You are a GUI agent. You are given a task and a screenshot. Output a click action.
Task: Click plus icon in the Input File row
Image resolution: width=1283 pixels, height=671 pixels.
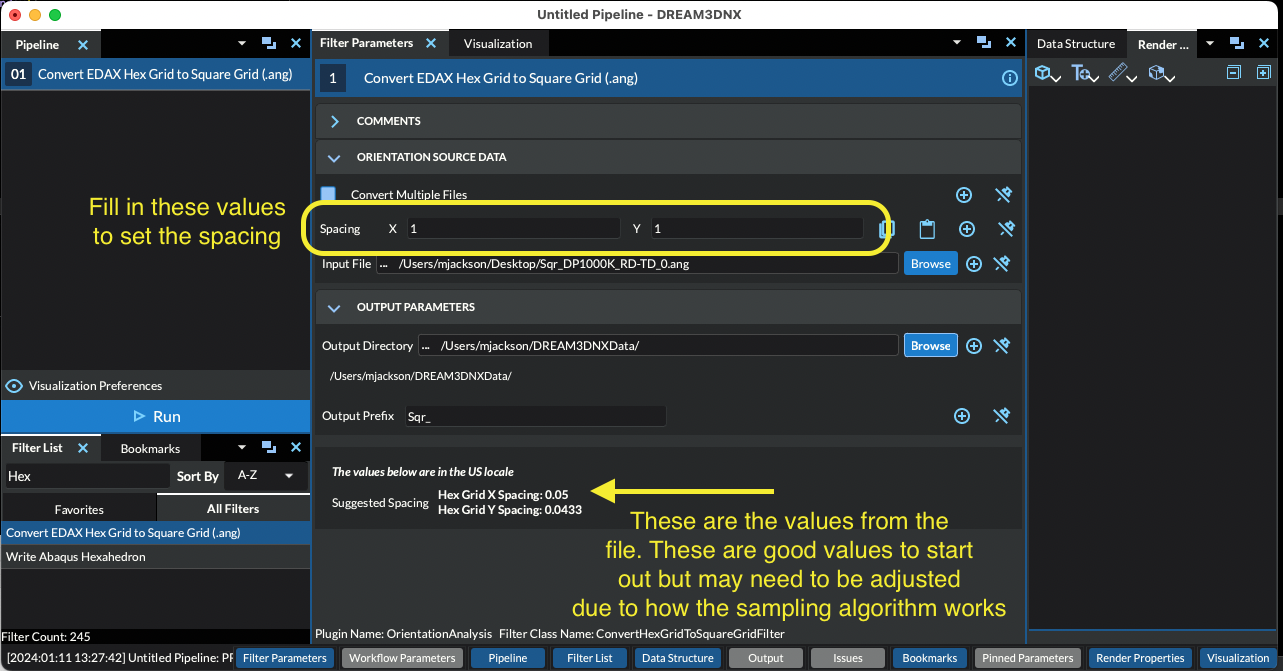point(974,264)
